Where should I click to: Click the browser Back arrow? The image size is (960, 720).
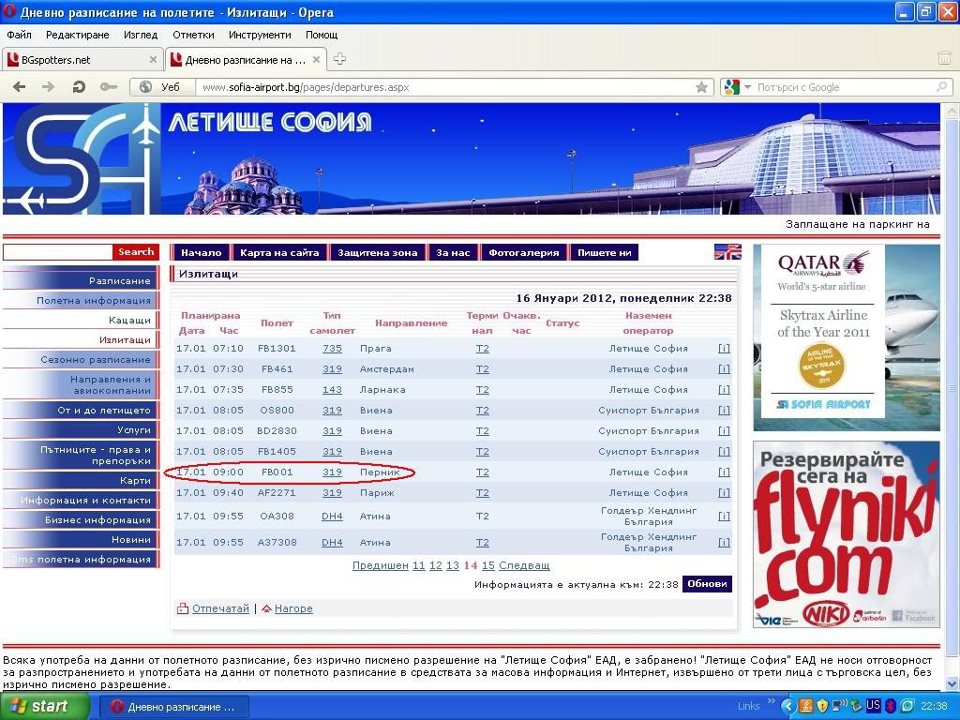point(19,87)
